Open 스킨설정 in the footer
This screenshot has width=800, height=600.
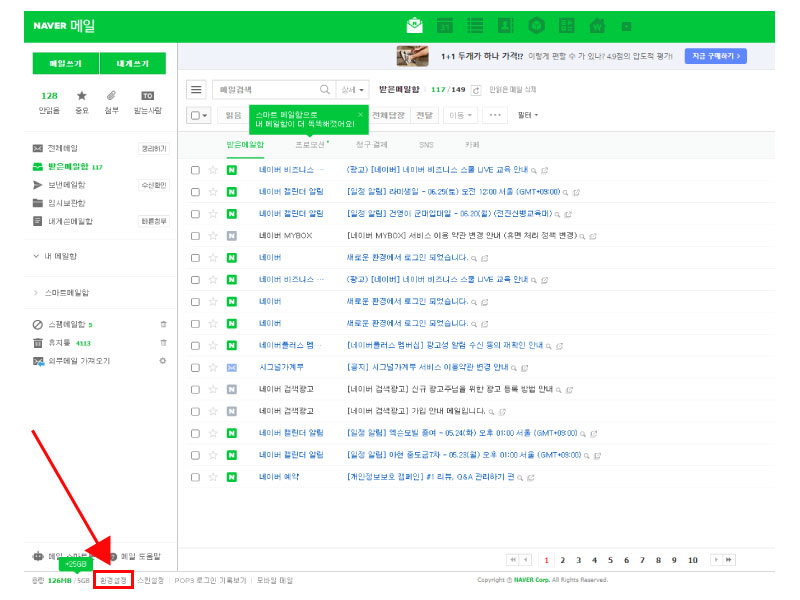tap(150, 580)
